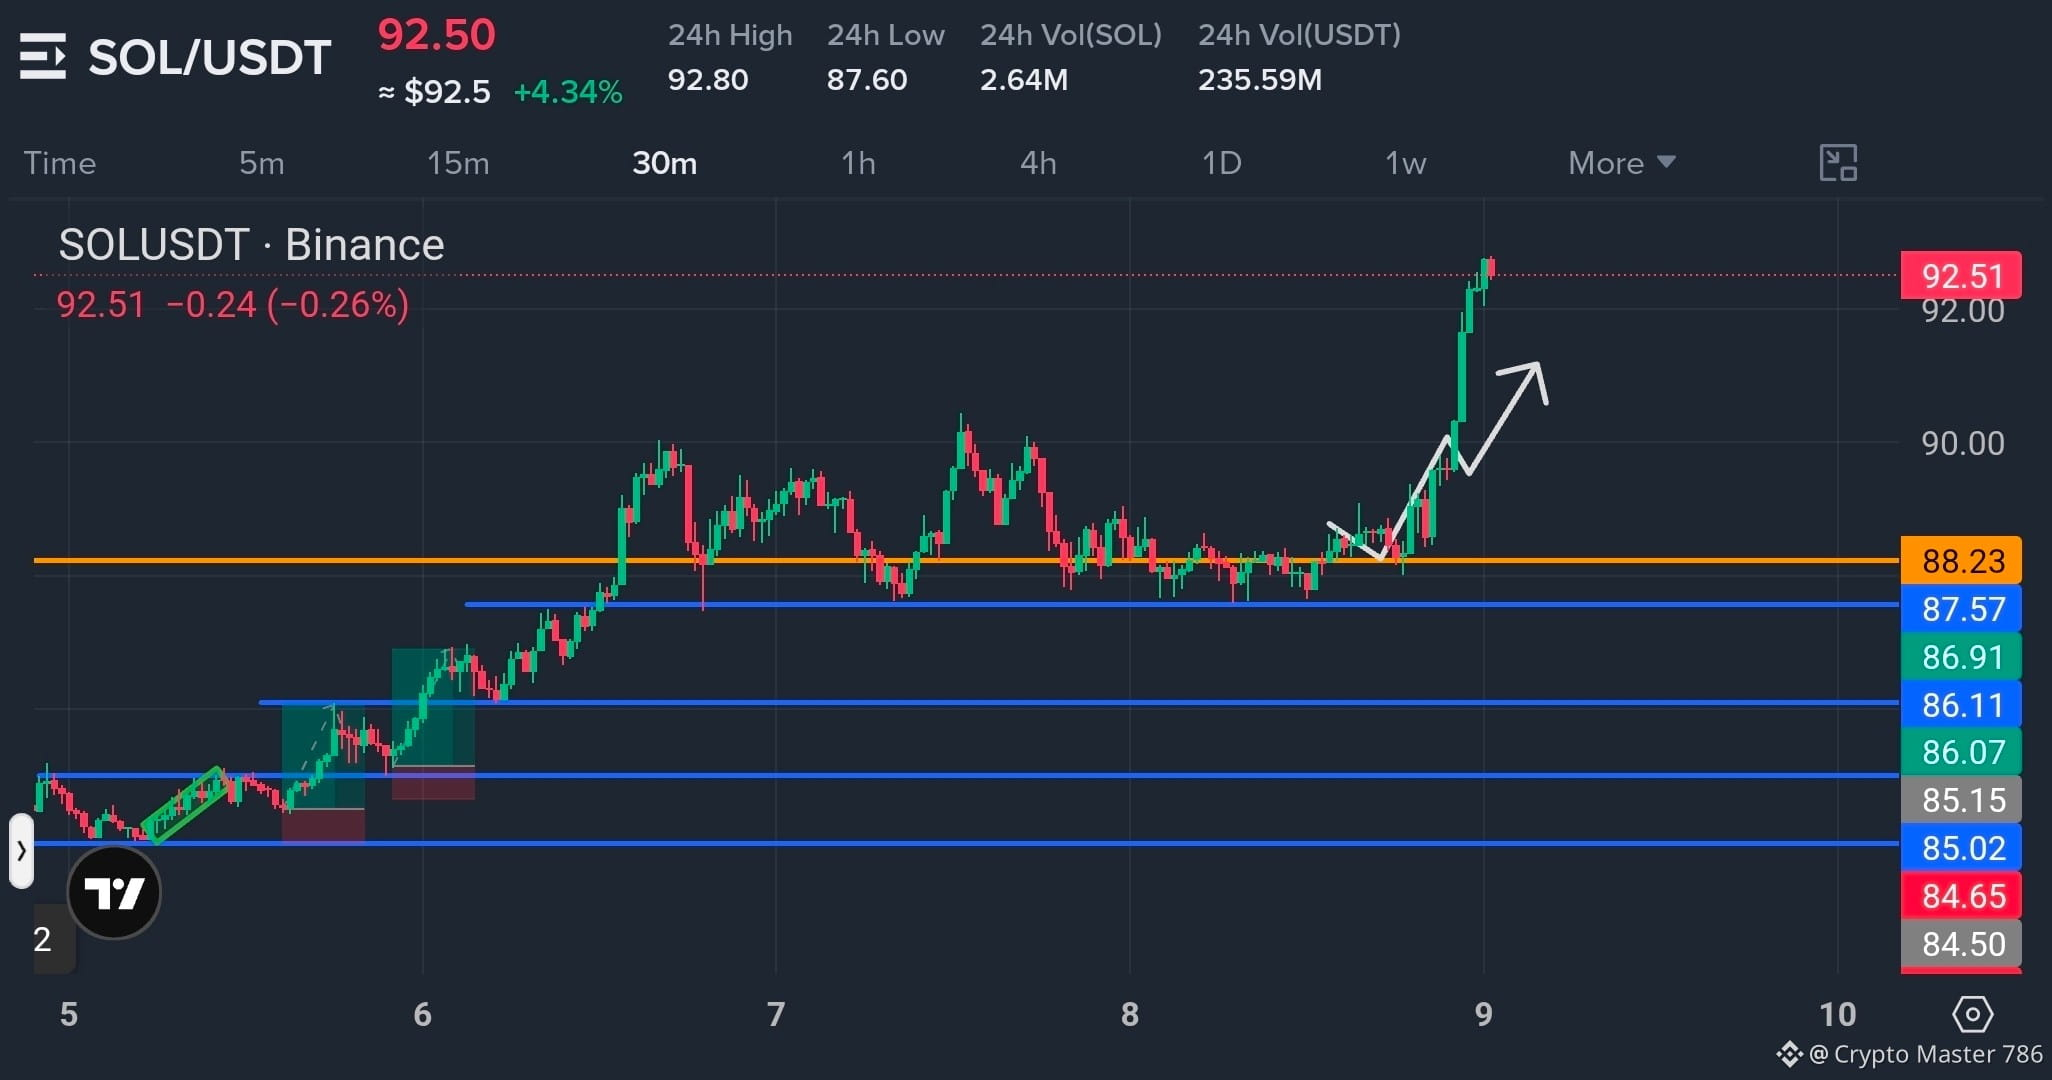Image resolution: width=2052 pixels, height=1080 pixels.
Task: Click date label 8 on time axis
Action: 1130,1015
